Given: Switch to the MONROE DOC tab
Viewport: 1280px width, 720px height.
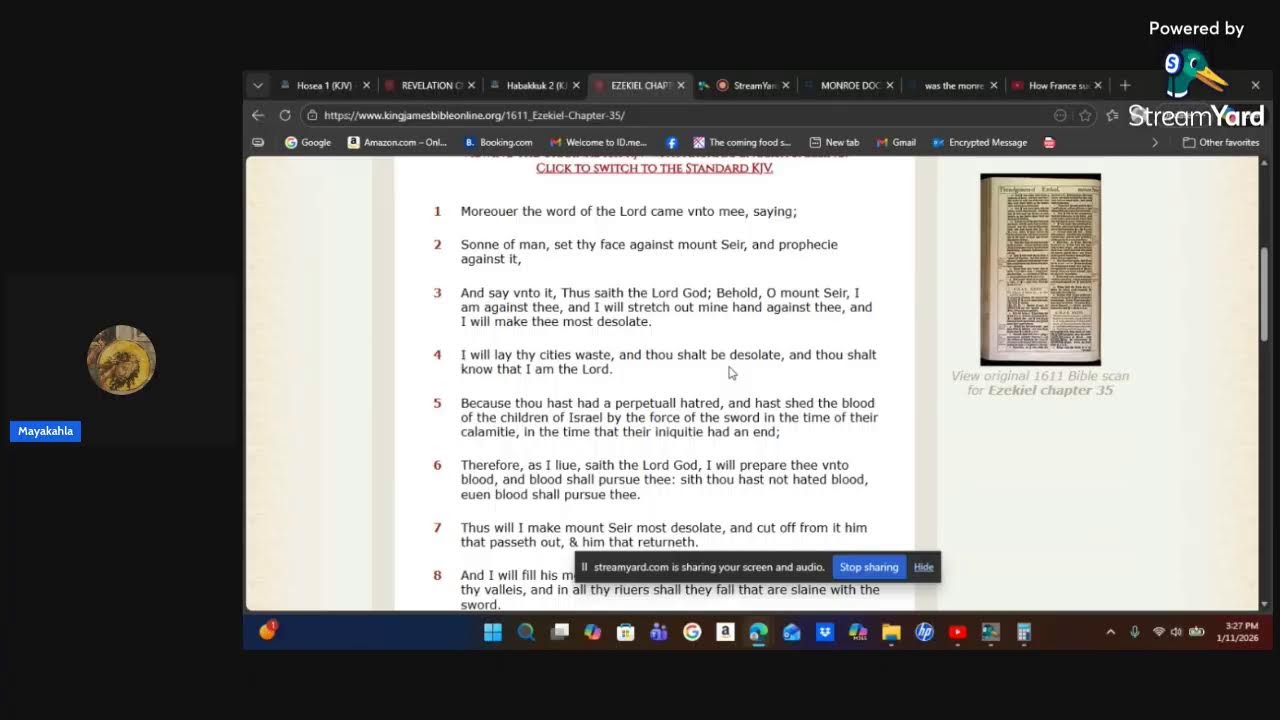Looking at the screenshot, I should point(850,86).
